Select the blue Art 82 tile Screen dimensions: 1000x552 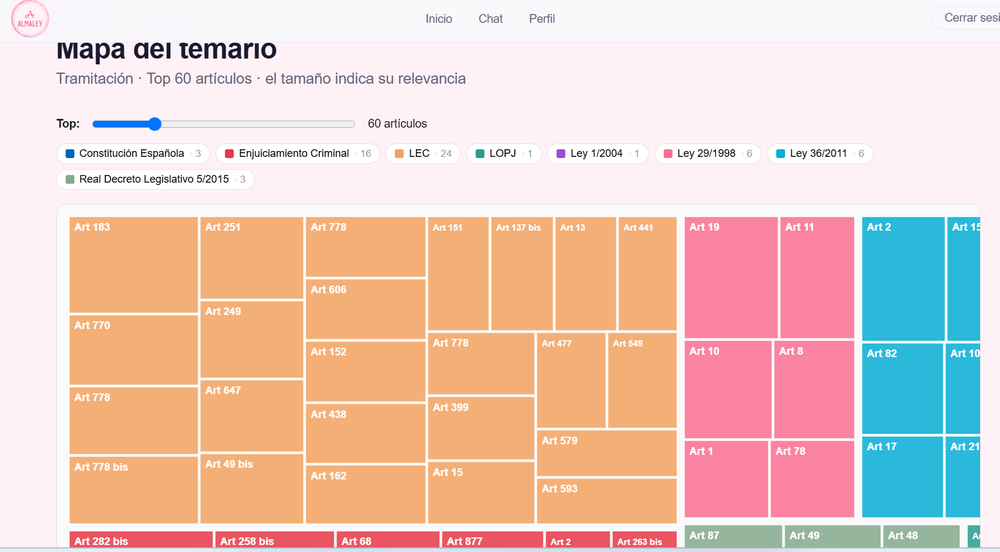coord(902,389)
